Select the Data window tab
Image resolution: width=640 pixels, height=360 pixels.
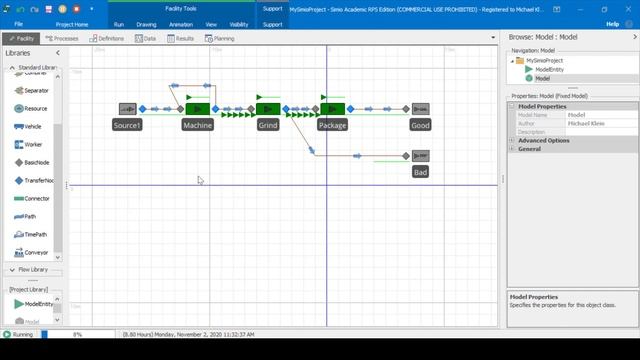coord(146,38)
